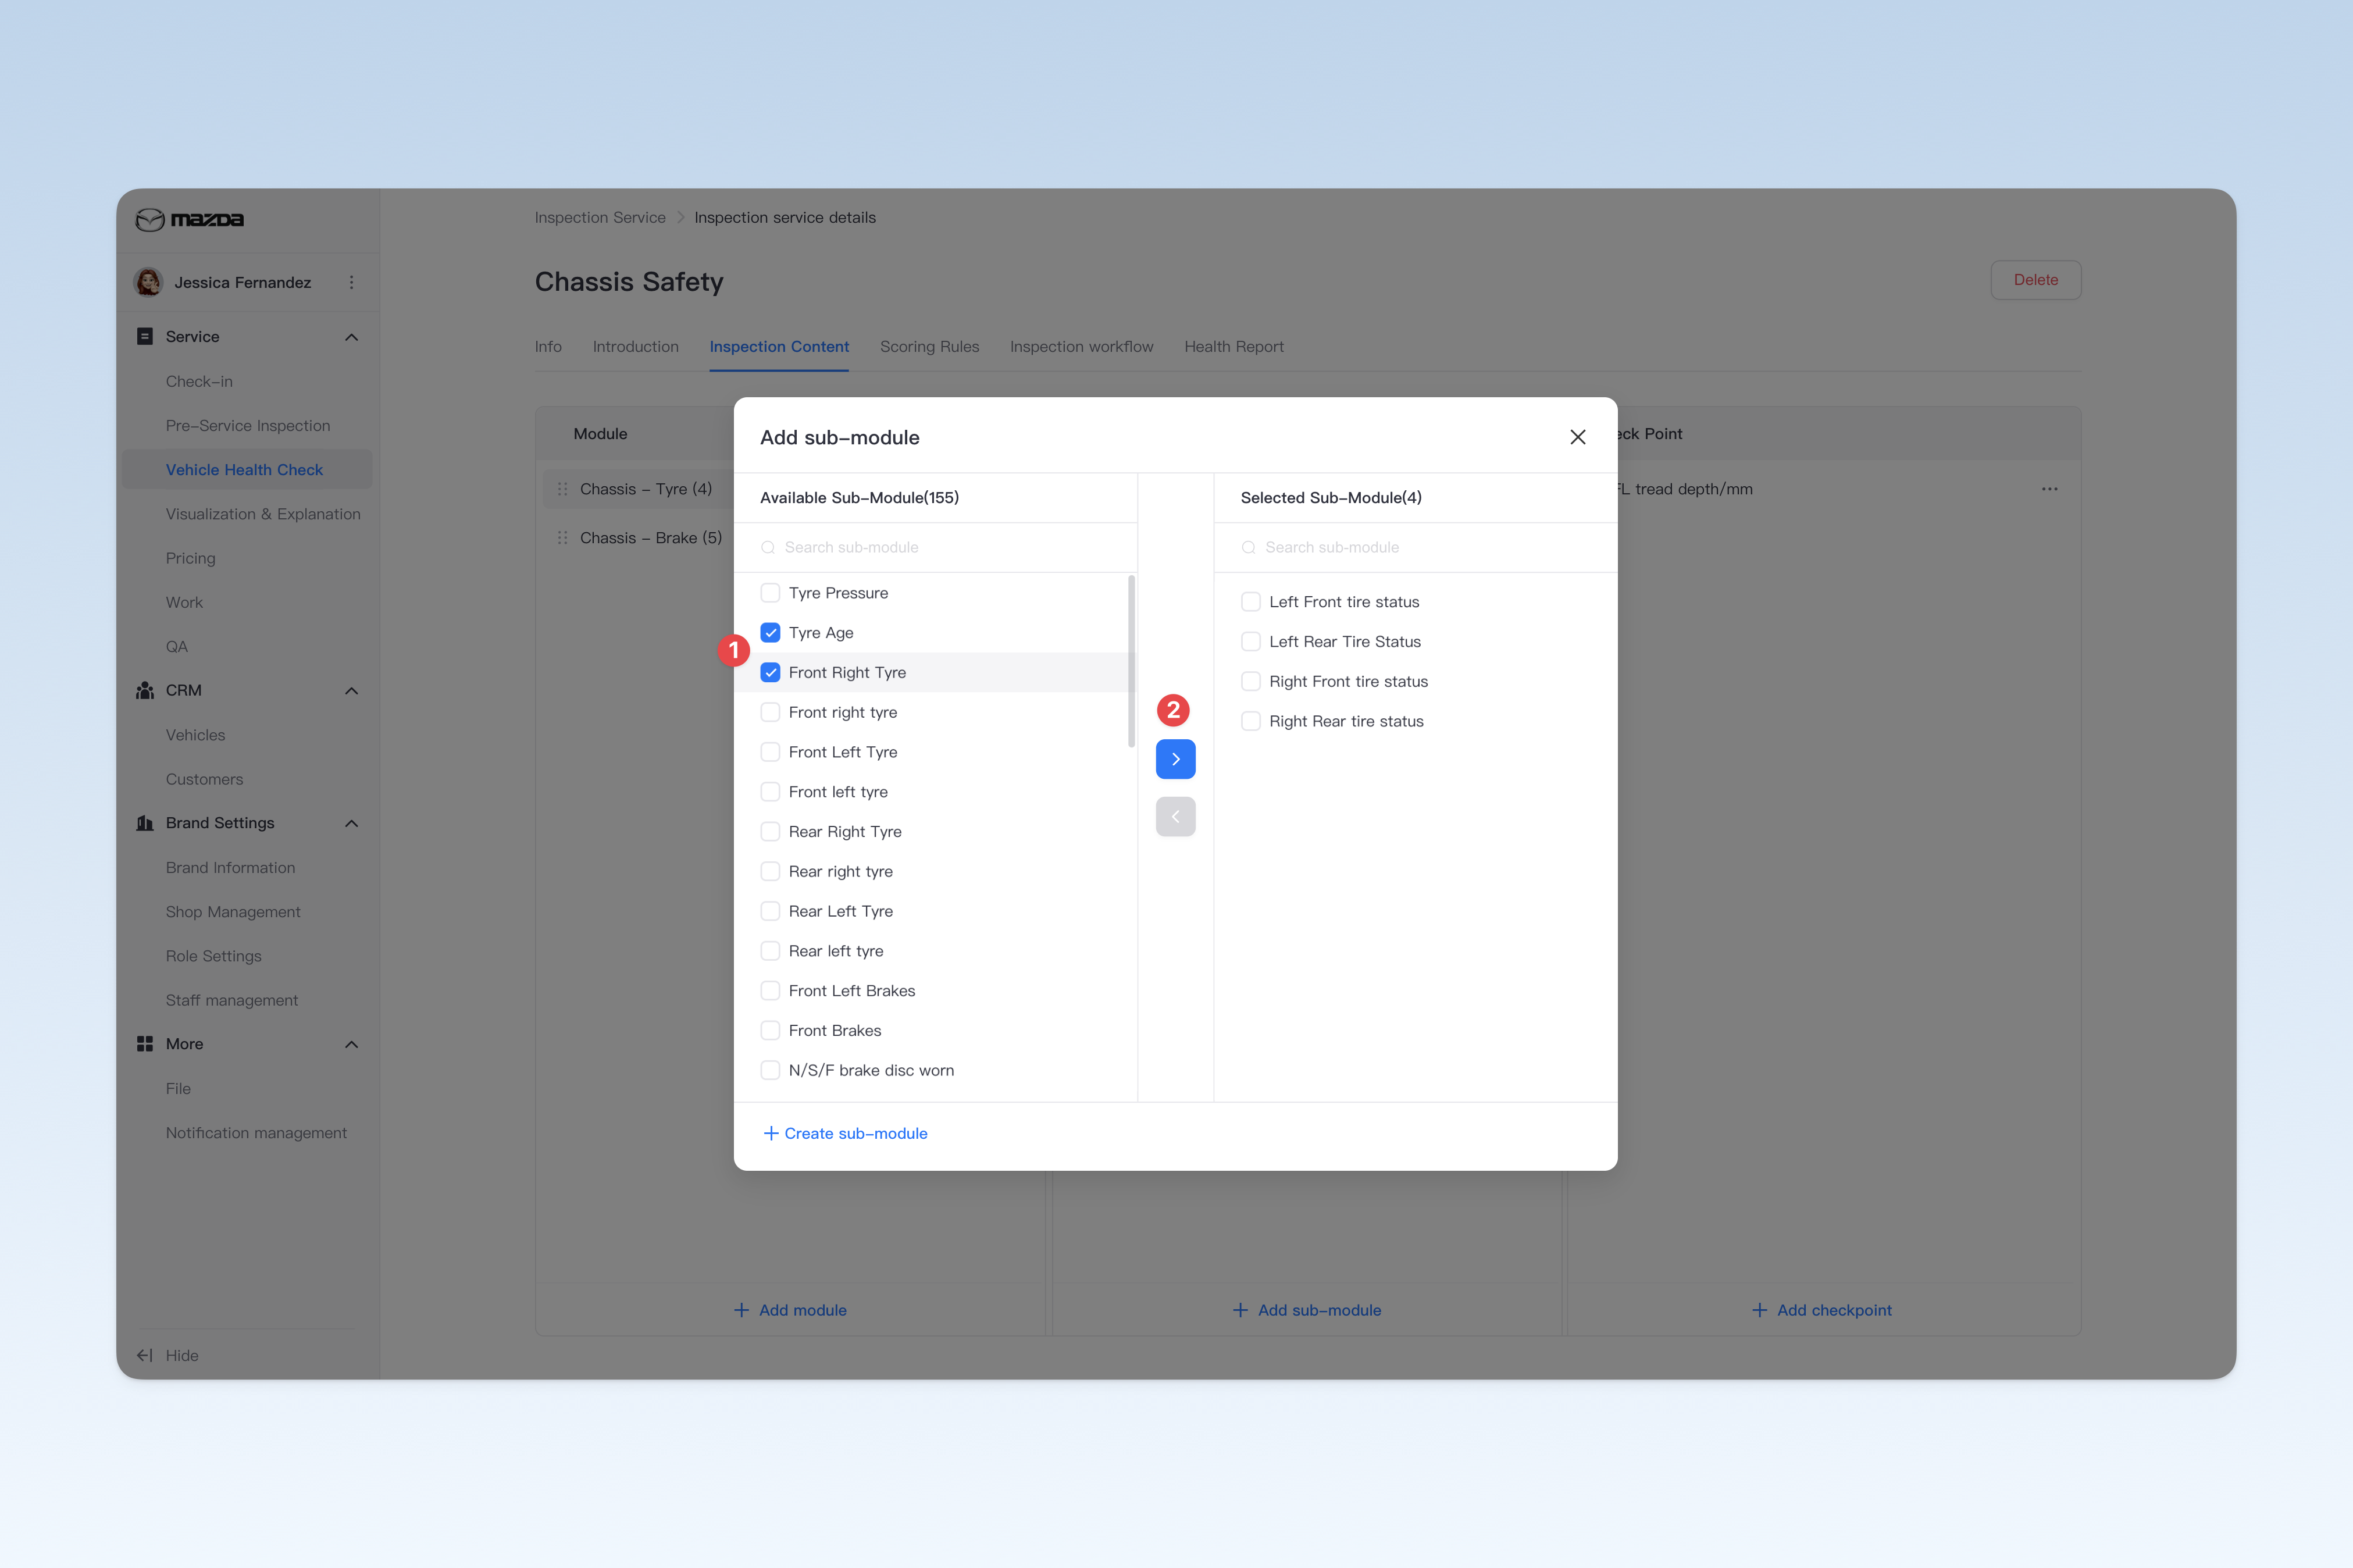Open the Health Report tab
Viewport: 2353px width, 1568px height.
click(1234, 346)
